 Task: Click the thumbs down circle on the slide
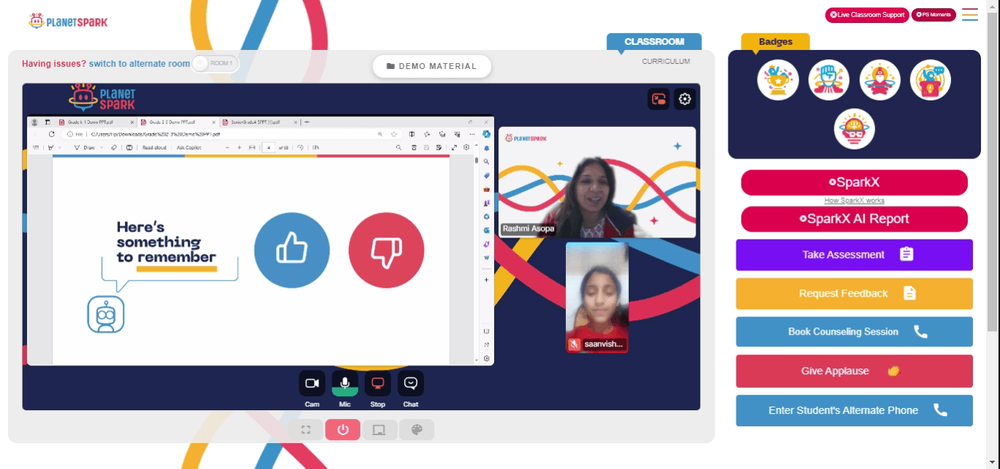(x=386, y=250)
